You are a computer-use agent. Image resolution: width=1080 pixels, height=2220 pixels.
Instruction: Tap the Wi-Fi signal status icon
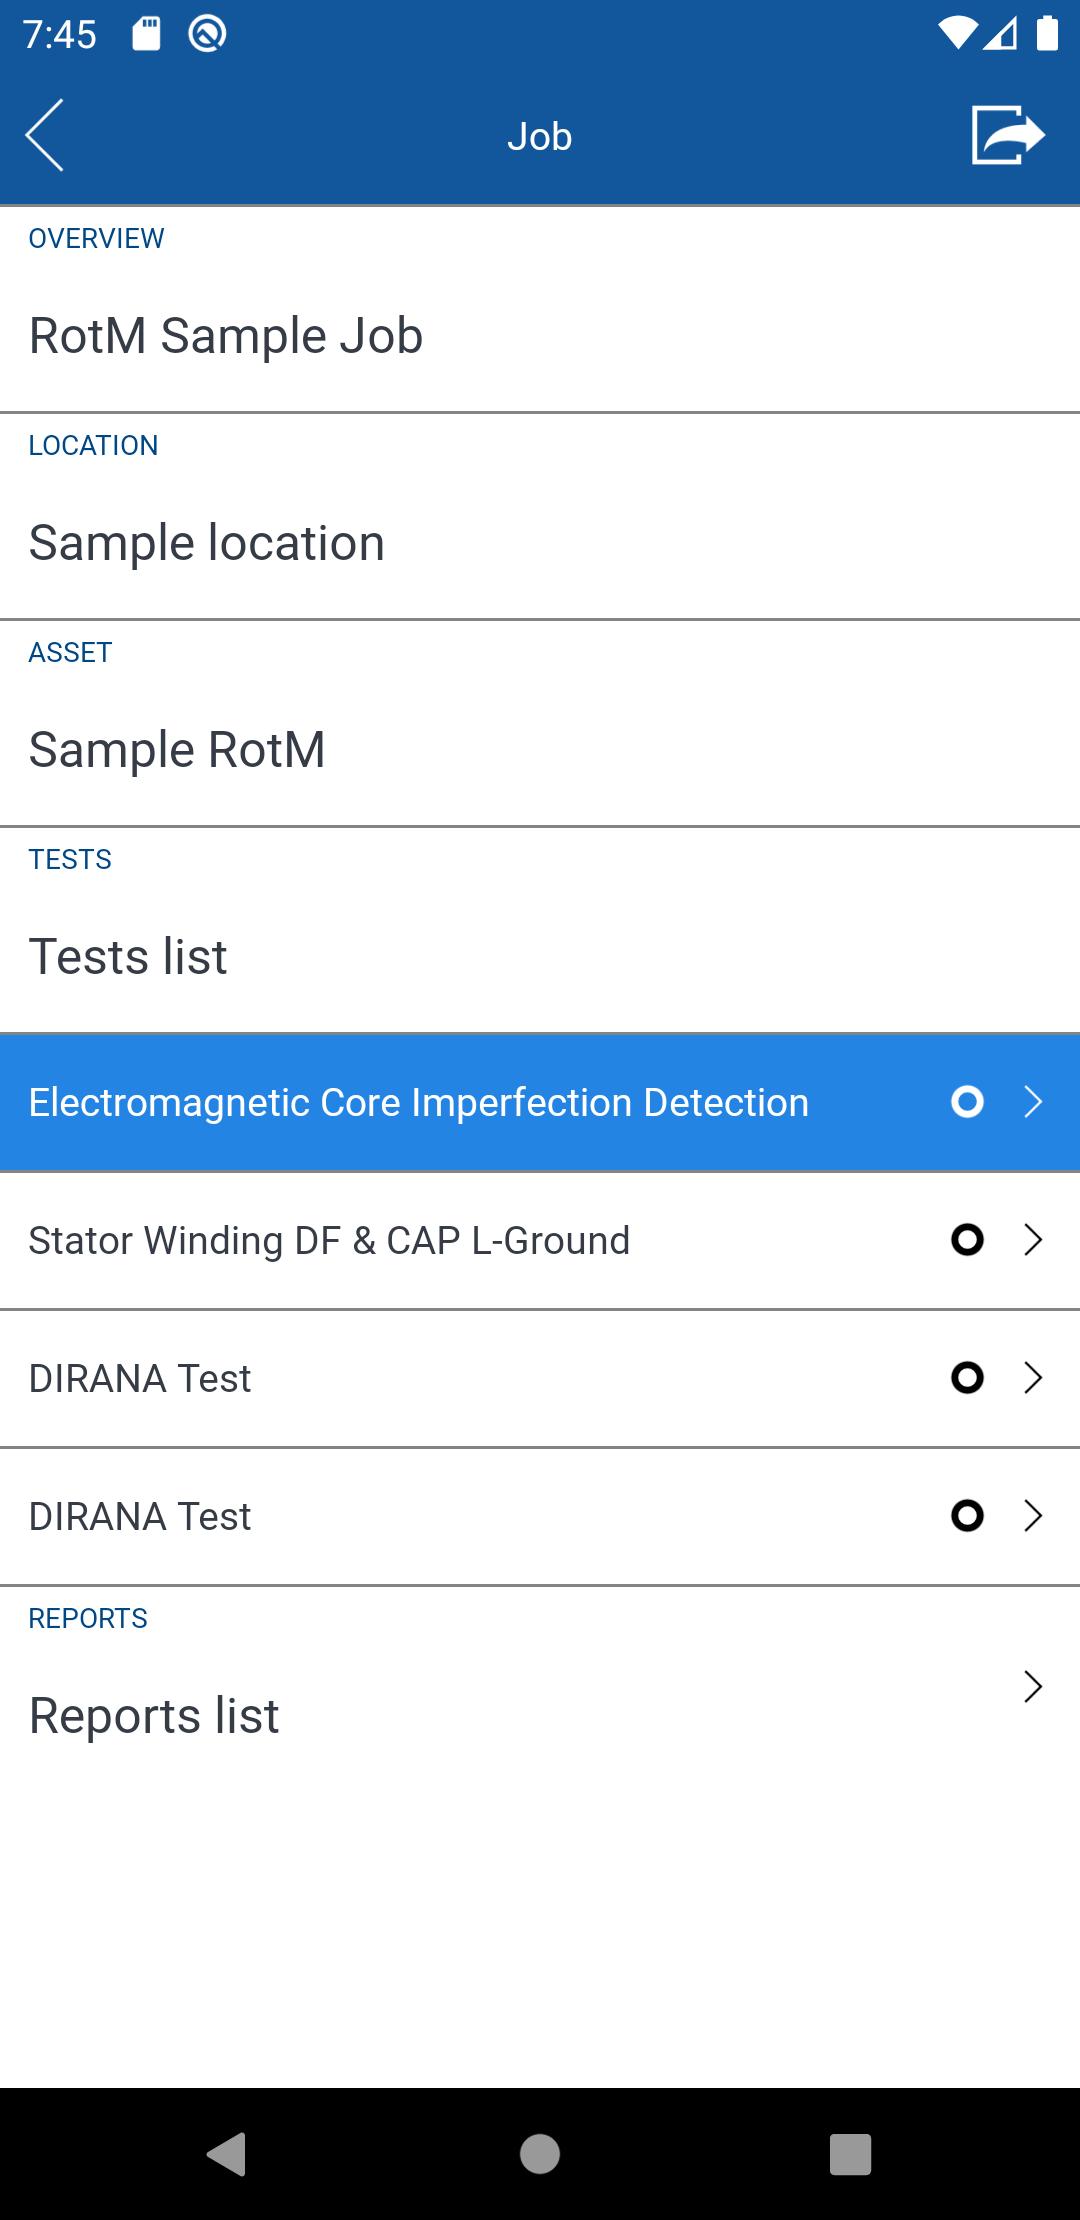(957, 34)
